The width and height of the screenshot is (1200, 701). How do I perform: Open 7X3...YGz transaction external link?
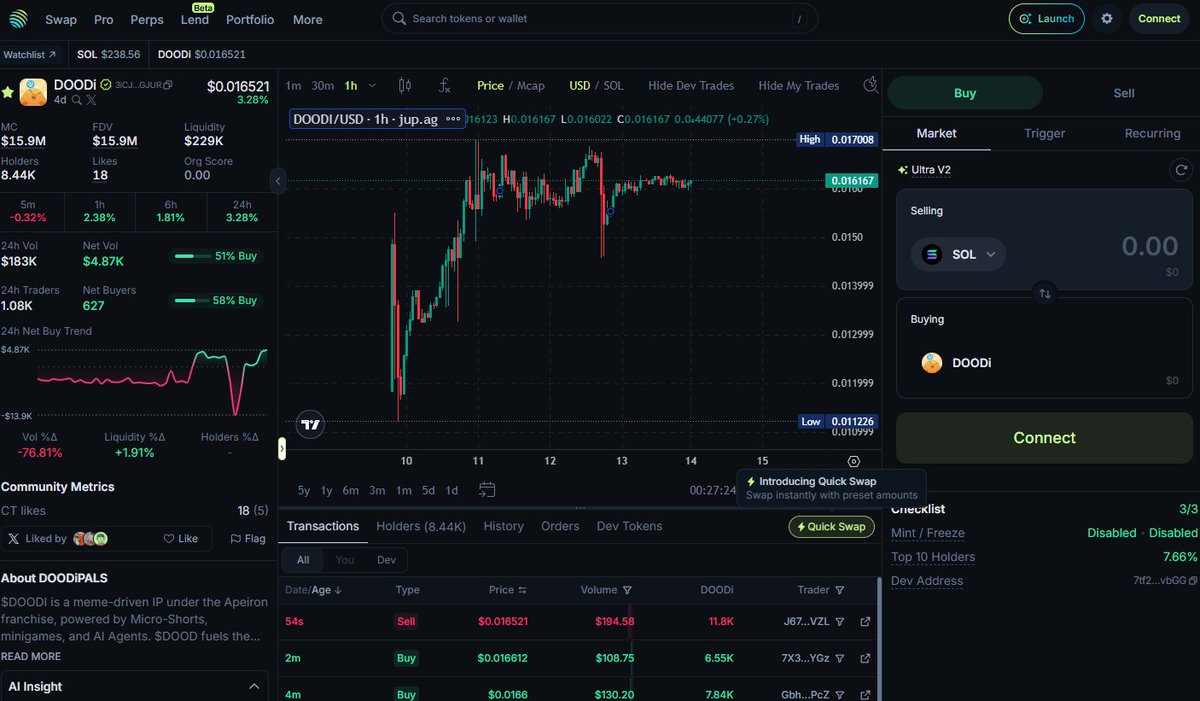[x=865, y=658]
